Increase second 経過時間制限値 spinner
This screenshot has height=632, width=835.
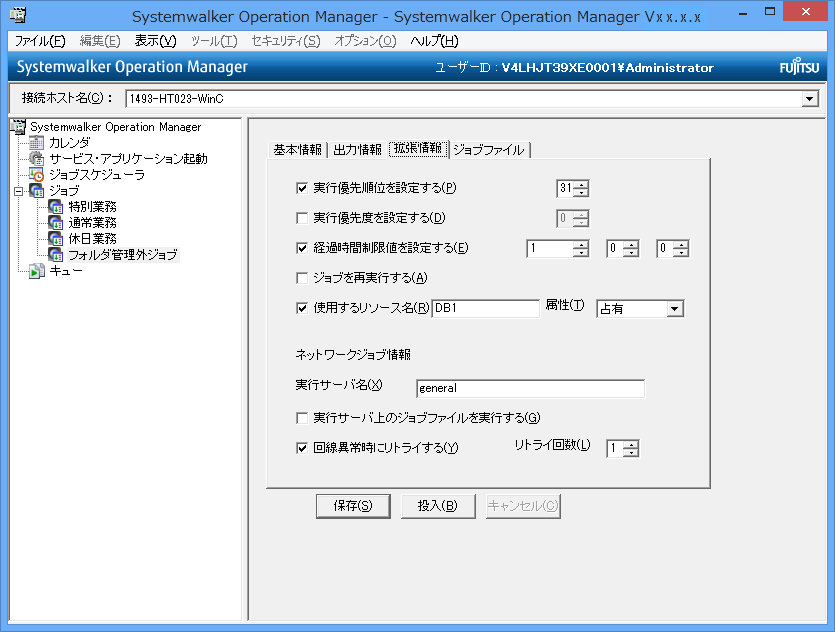[631, 245]
